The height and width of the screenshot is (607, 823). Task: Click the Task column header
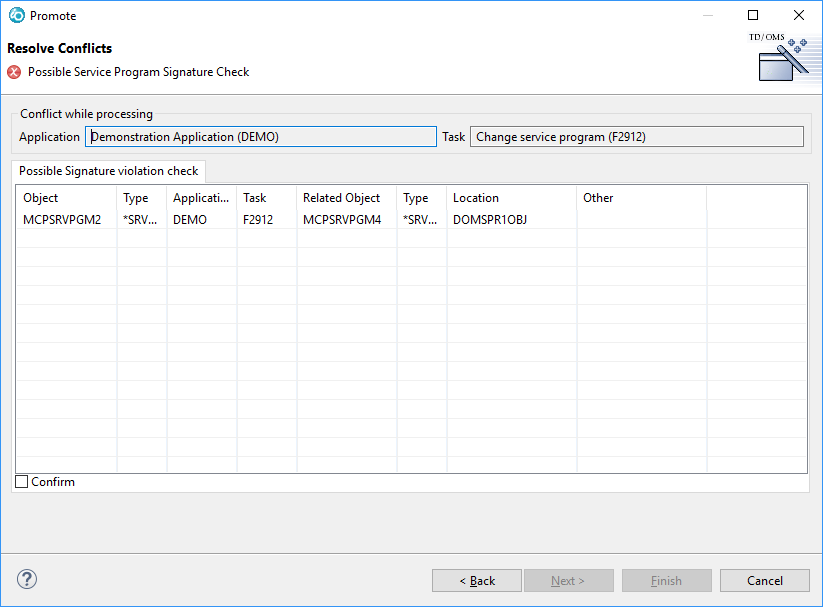tap(266, 198)
